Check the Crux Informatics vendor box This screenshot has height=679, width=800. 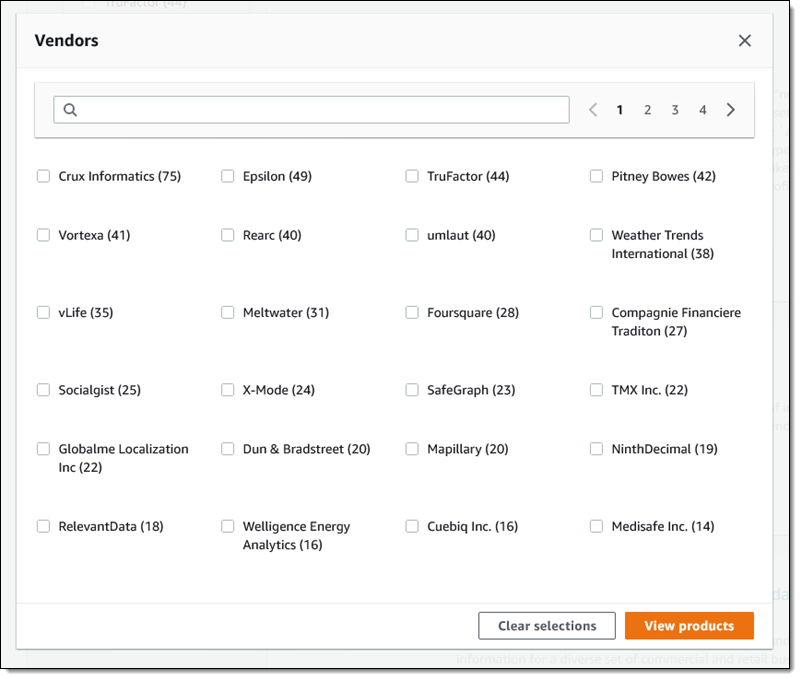(x=44, y=176)
